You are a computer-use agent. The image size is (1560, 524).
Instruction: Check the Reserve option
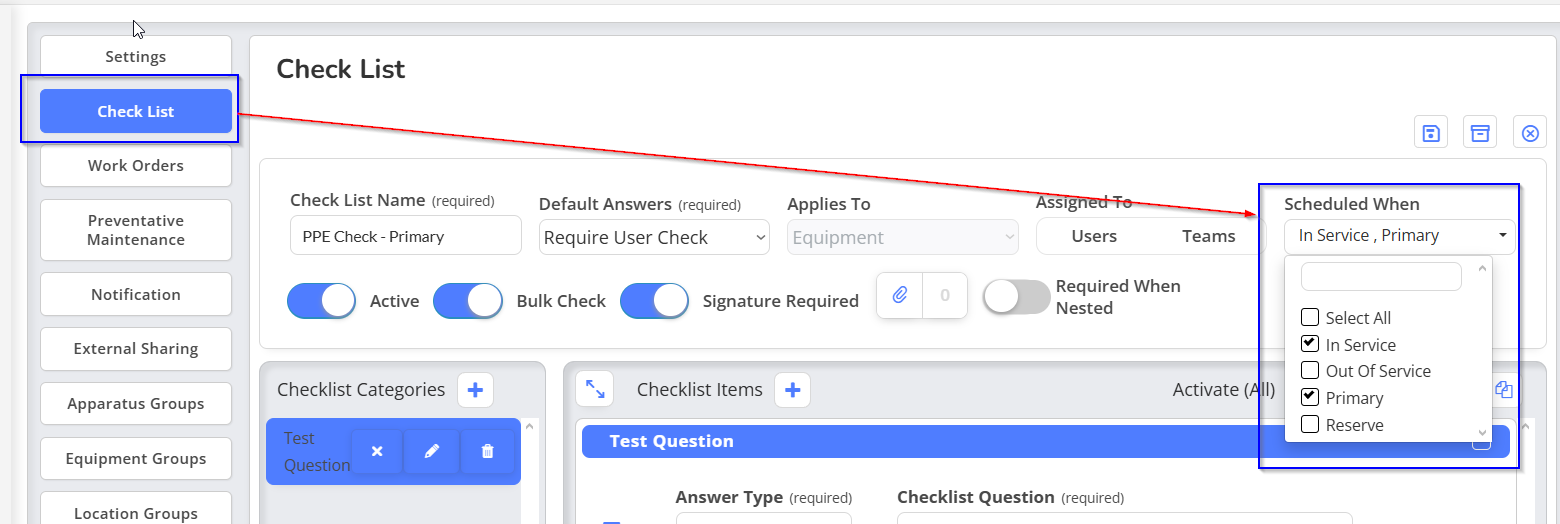[1310, 425]
